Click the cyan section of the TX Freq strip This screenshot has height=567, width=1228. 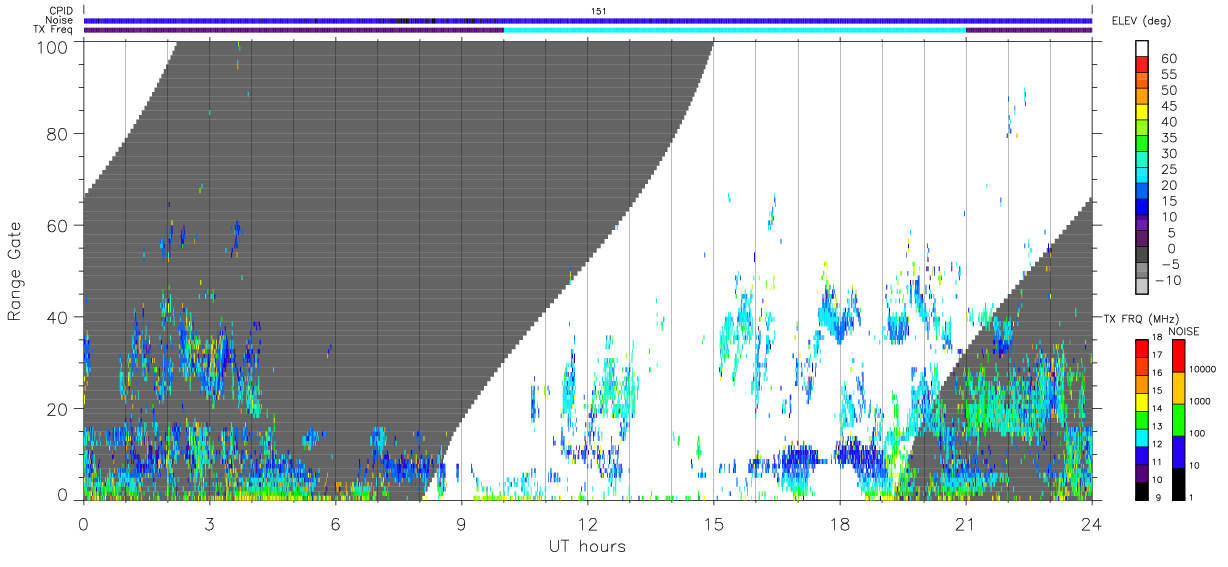735,30
